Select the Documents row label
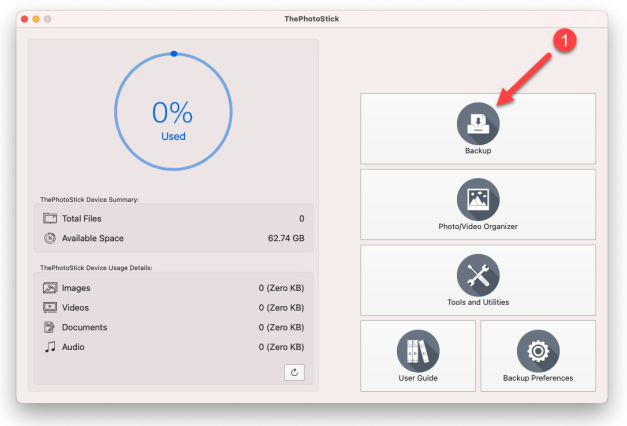The width and height of the screenshot is (627, 426). point(84,327)
